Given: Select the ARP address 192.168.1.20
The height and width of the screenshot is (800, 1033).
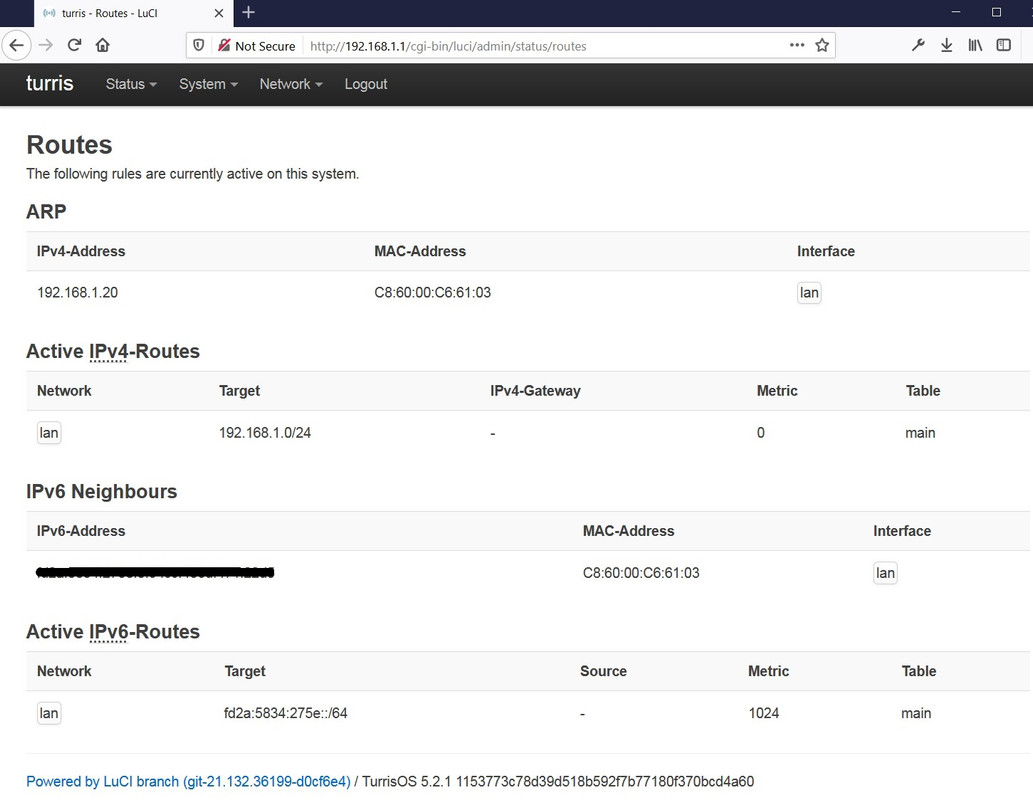Looking at the screenshot, I should [77, 293].
